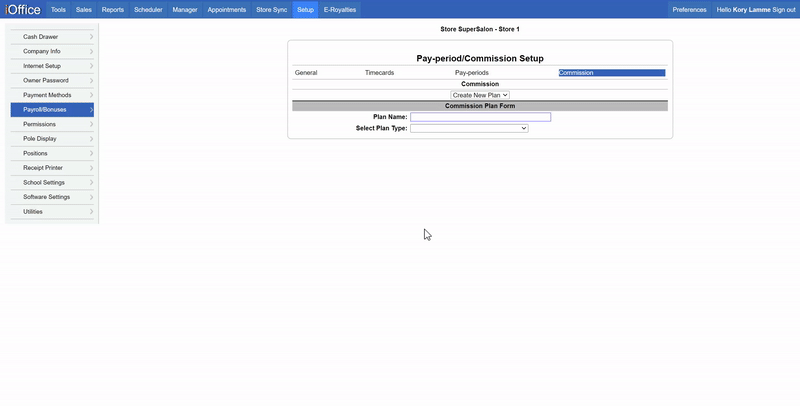800x406 pixels.
Task: Open the Manager menu
Action: click(185, 10)
